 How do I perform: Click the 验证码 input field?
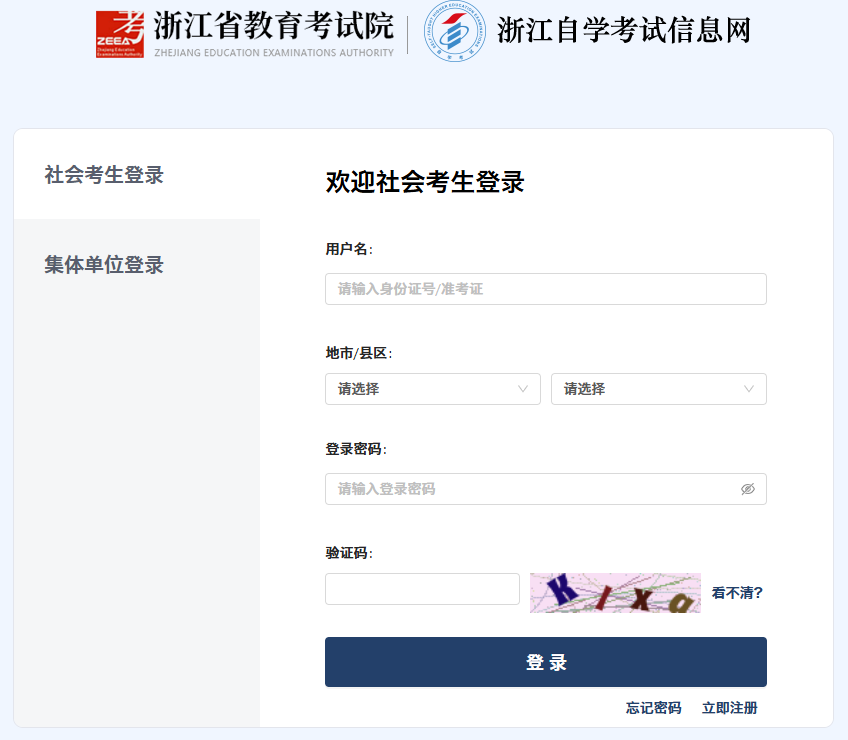pos(421,589)
